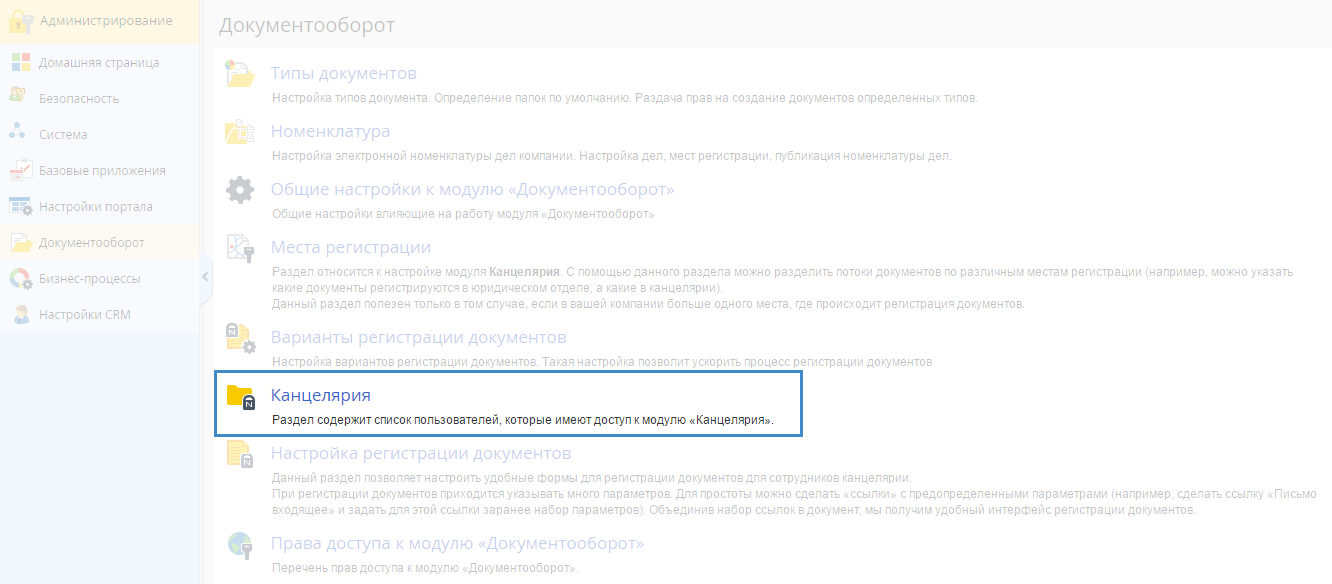The width and height of the screenshot is (1332, 584).
Task: Collapse the sidebar with the arrow handle
Action: coord(206,277)
